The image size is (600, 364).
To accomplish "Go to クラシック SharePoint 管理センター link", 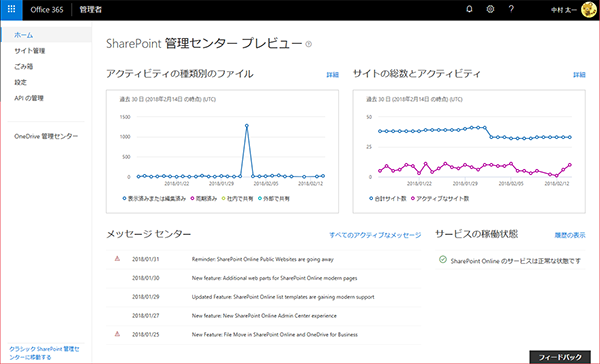I will (x=44, y=353).
